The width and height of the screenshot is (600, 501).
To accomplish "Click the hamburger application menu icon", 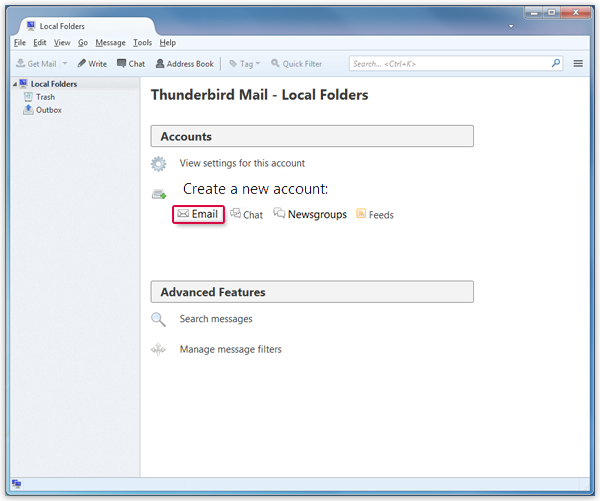I will pyautogui.click(x=577, y=63).
